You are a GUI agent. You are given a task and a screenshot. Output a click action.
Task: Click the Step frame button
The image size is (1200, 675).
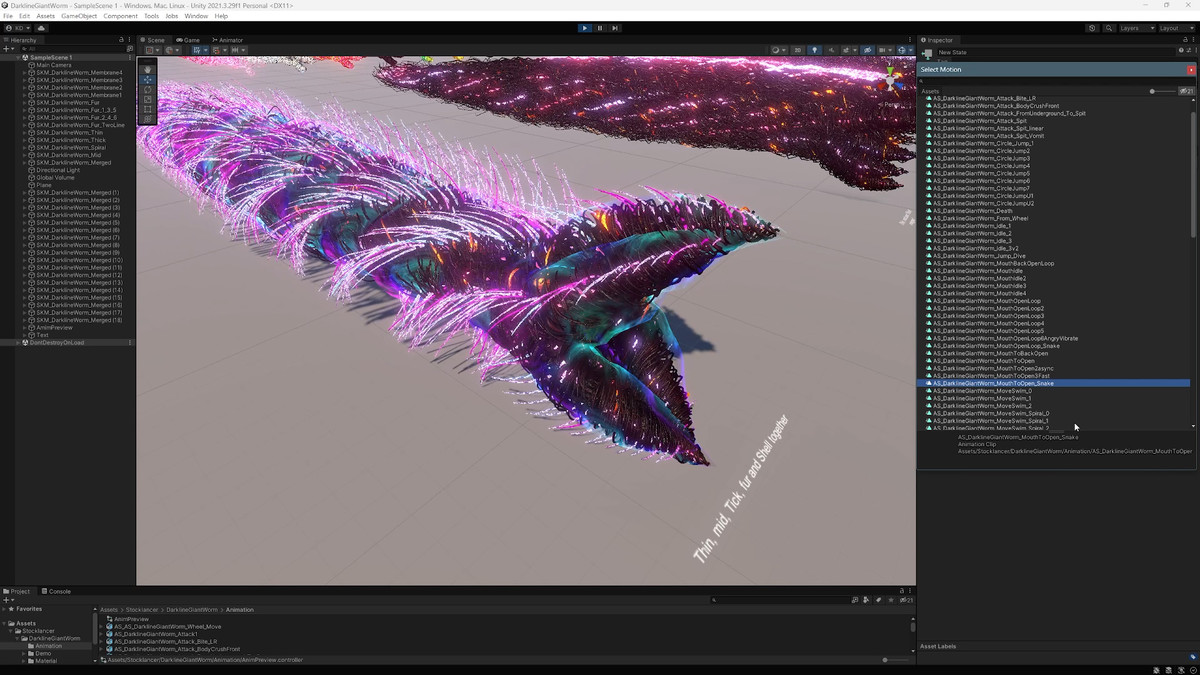[x=615, y=28]
